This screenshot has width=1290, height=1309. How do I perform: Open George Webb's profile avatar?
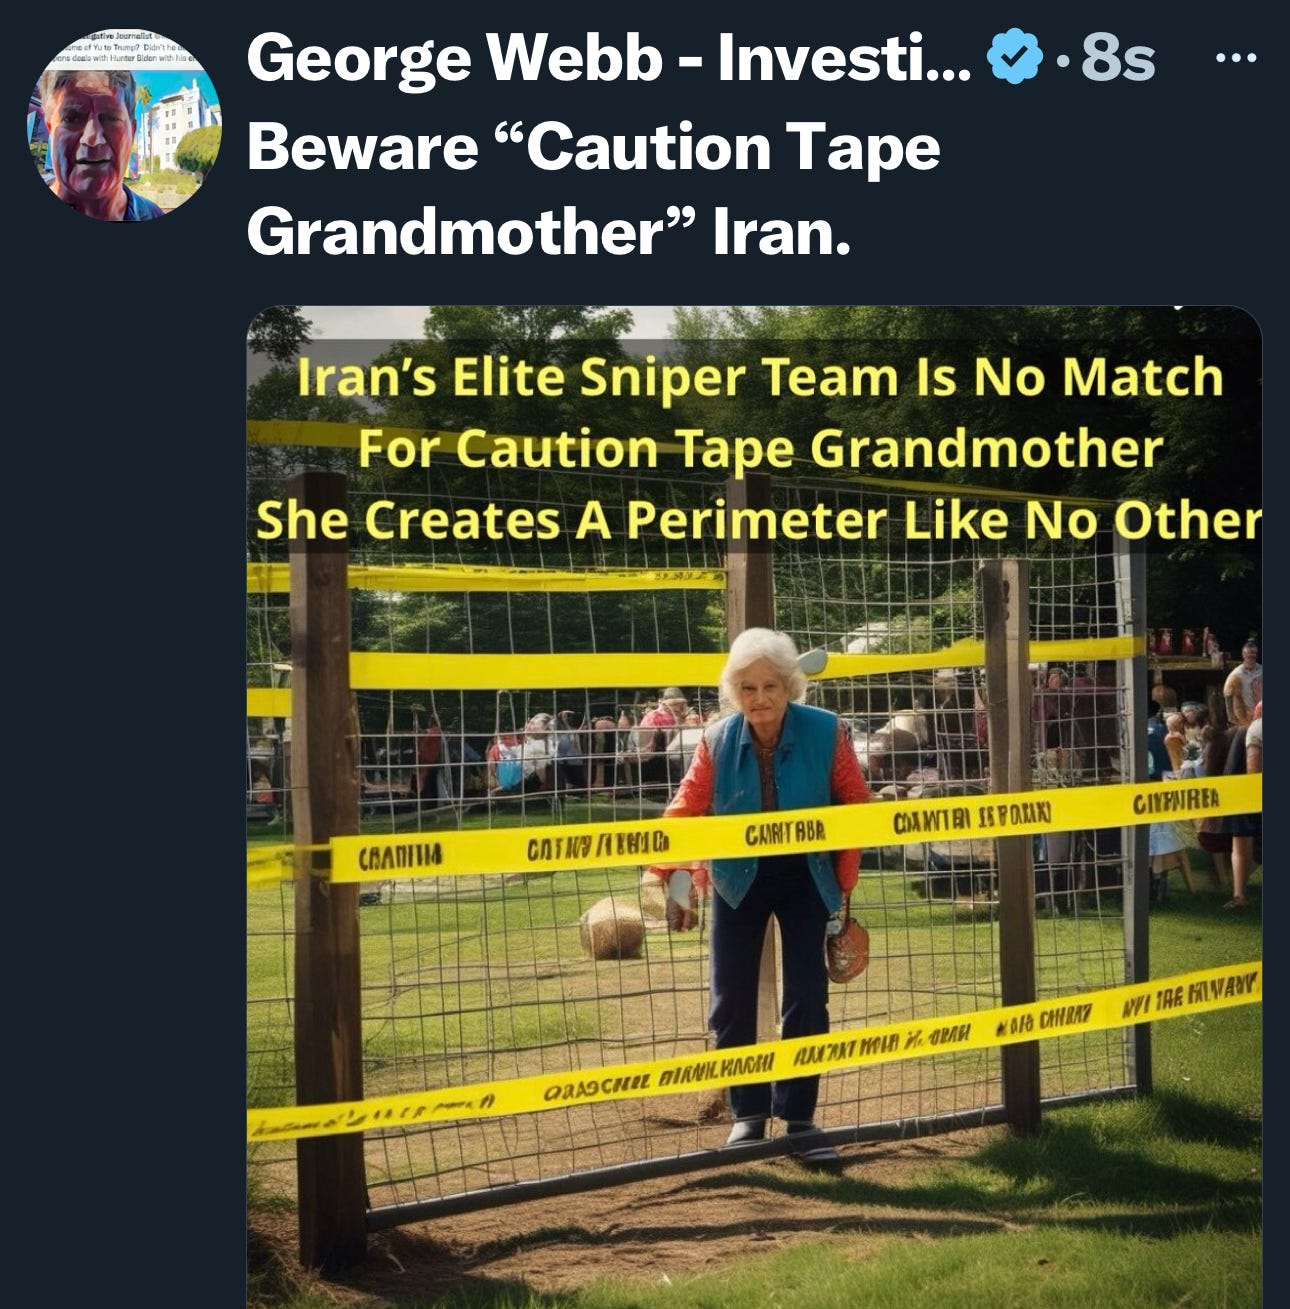click(125, 124)
